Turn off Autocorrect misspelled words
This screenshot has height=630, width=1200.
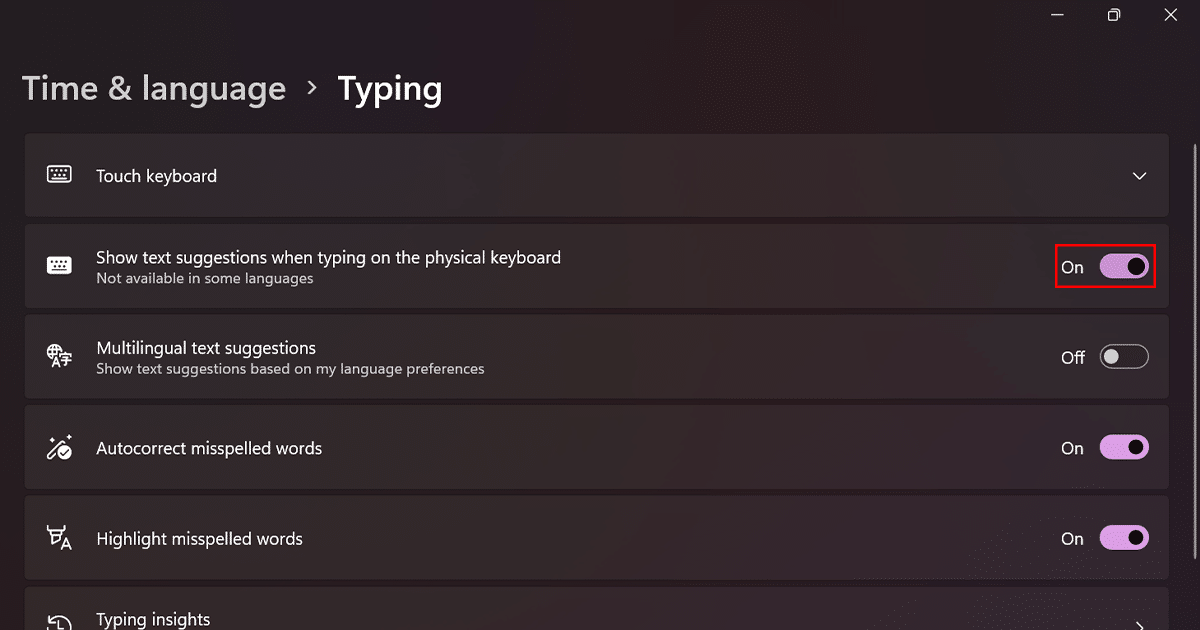(1124, 448)
